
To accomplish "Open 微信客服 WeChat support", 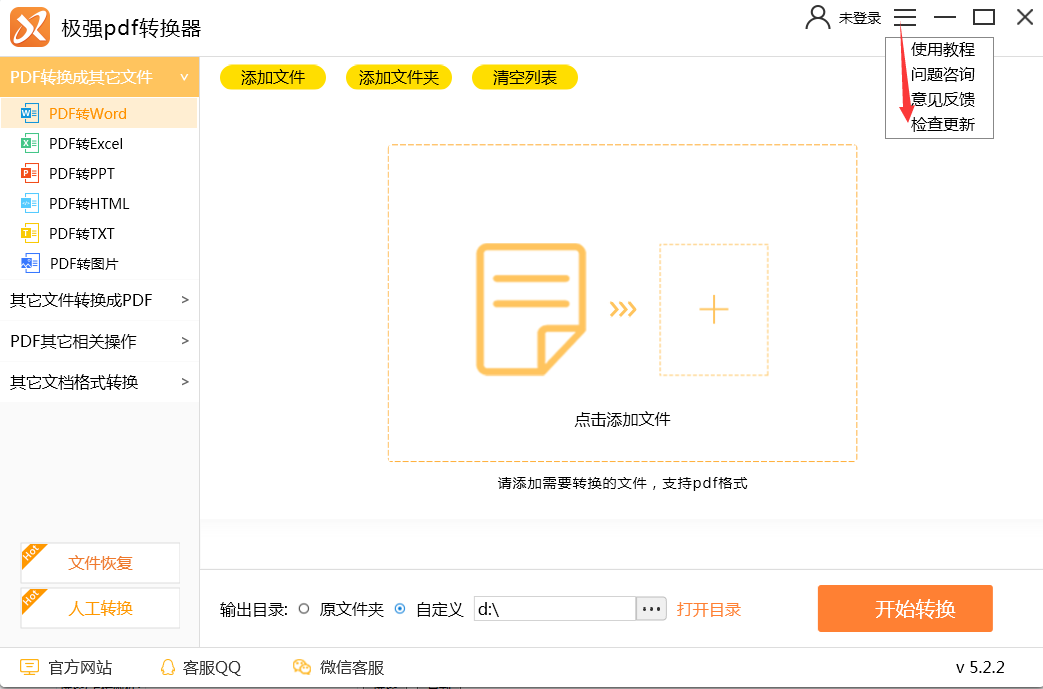I will click(339, 667).
